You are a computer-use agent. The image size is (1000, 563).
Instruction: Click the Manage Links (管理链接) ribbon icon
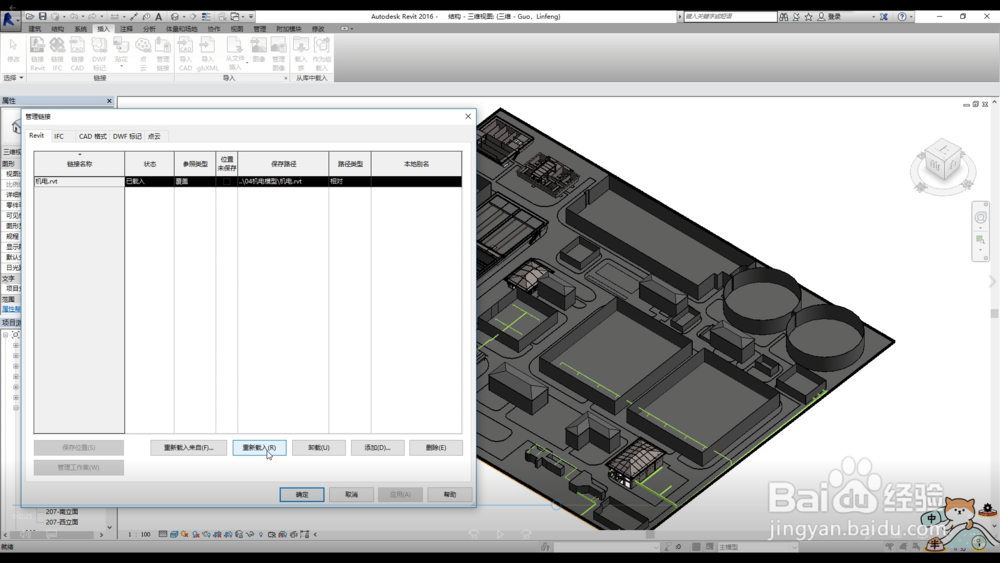pos(163,54)
